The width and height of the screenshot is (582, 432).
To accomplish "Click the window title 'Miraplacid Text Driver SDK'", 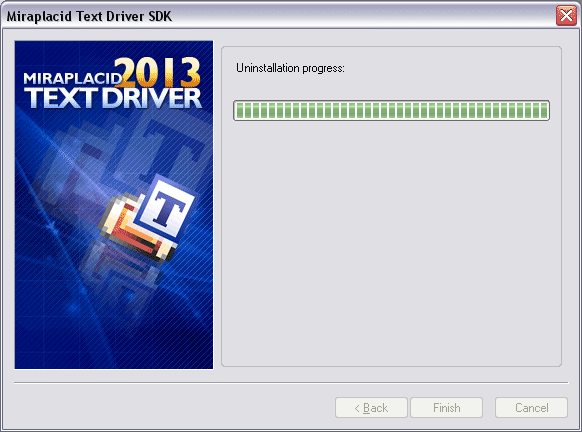I will [x=89, y=16].
